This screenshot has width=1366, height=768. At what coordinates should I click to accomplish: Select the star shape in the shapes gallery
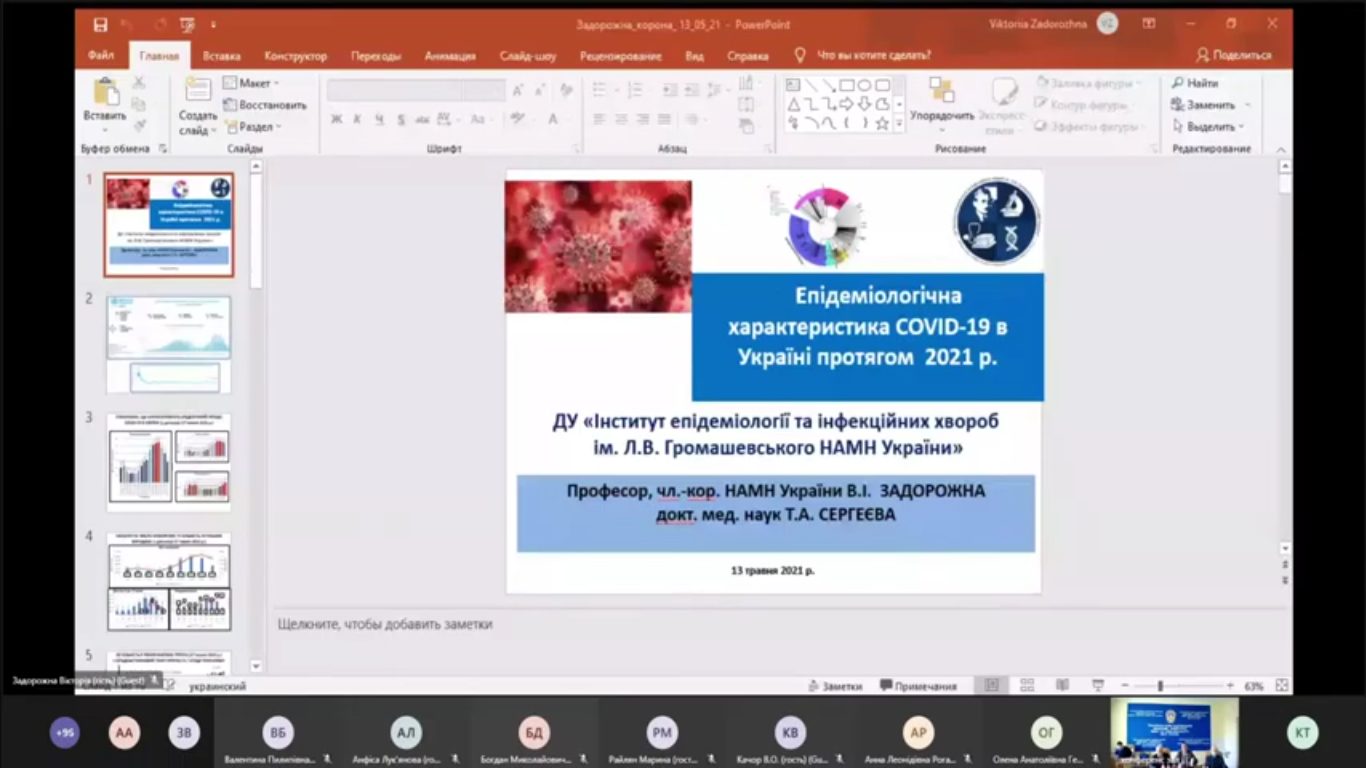point(882,123)
